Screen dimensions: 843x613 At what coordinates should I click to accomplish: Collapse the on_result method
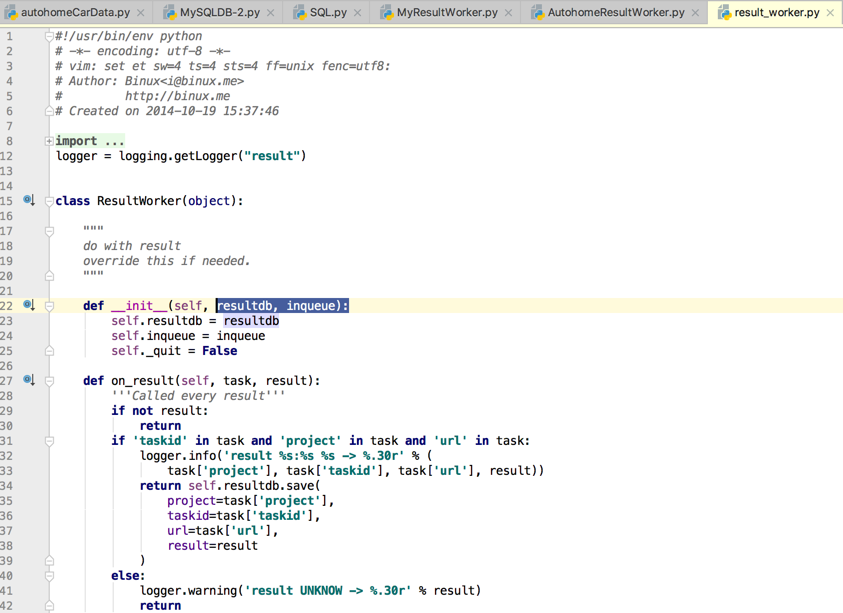coord(49,380)
